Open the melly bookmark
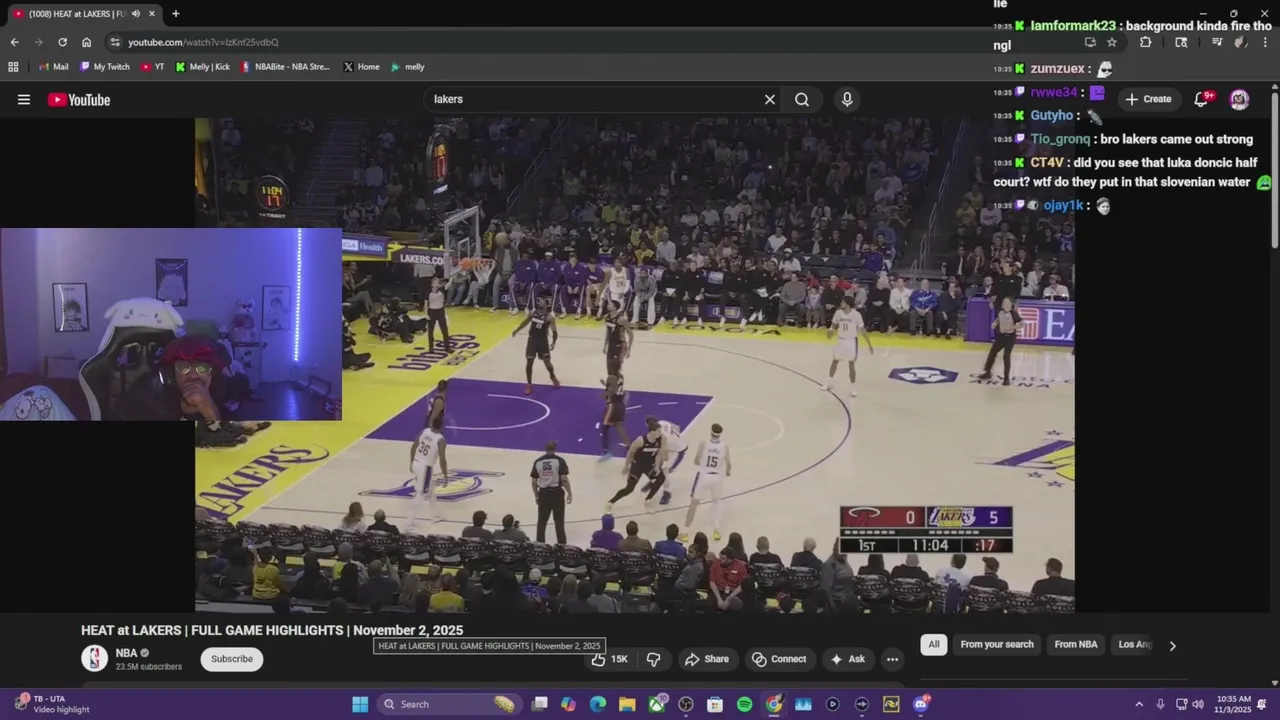1280x720 pixels. tap(407, 67)
